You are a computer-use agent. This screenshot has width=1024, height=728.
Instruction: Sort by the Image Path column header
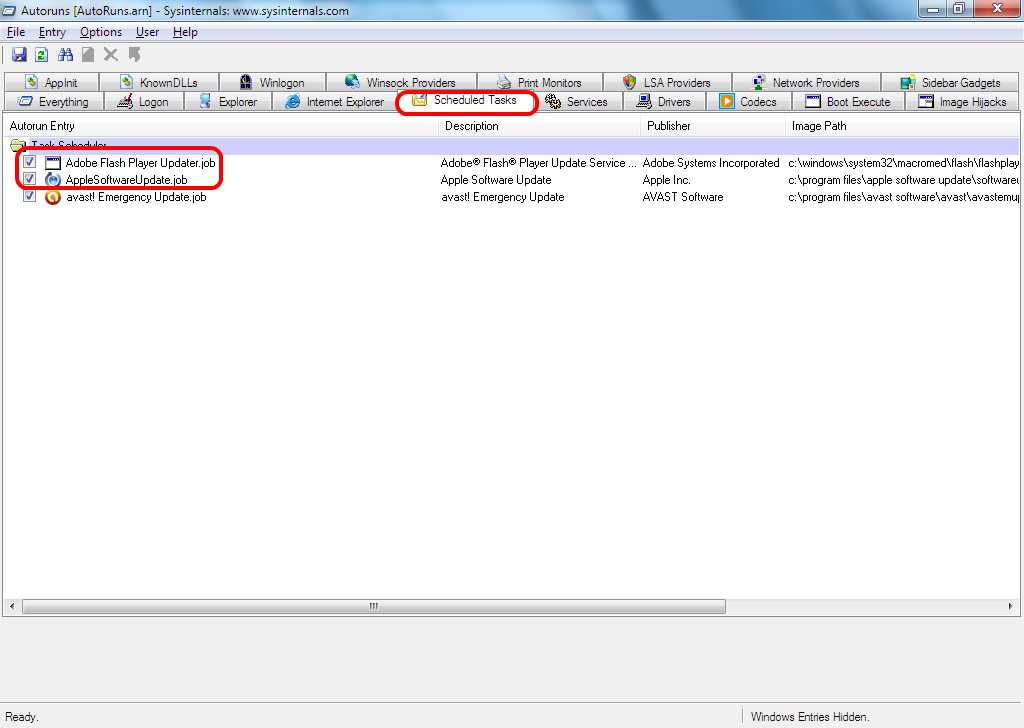902,126
